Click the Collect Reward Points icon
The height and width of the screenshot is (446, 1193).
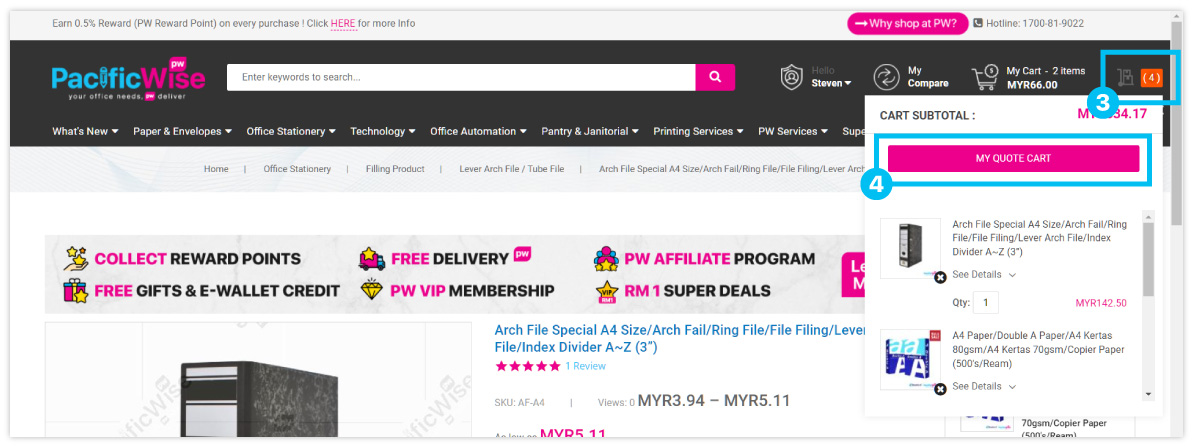76,258
